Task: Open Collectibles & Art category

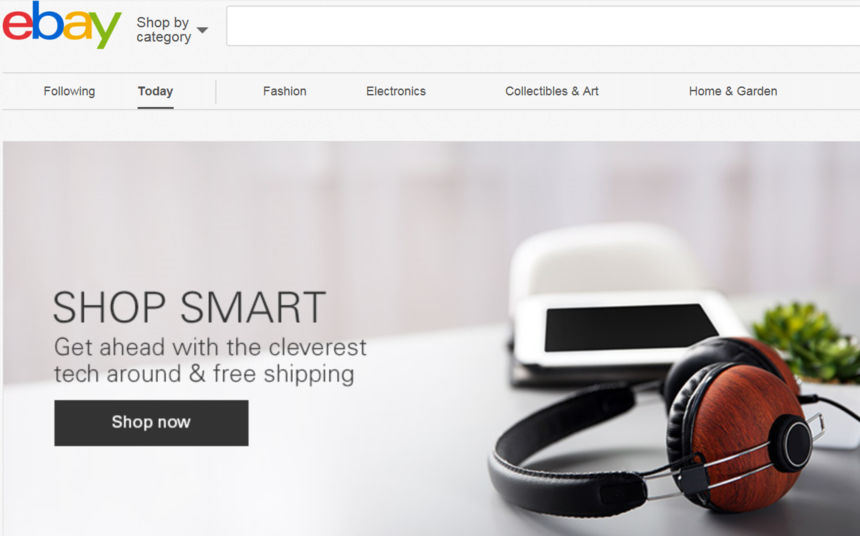Action: coord(552,91)
